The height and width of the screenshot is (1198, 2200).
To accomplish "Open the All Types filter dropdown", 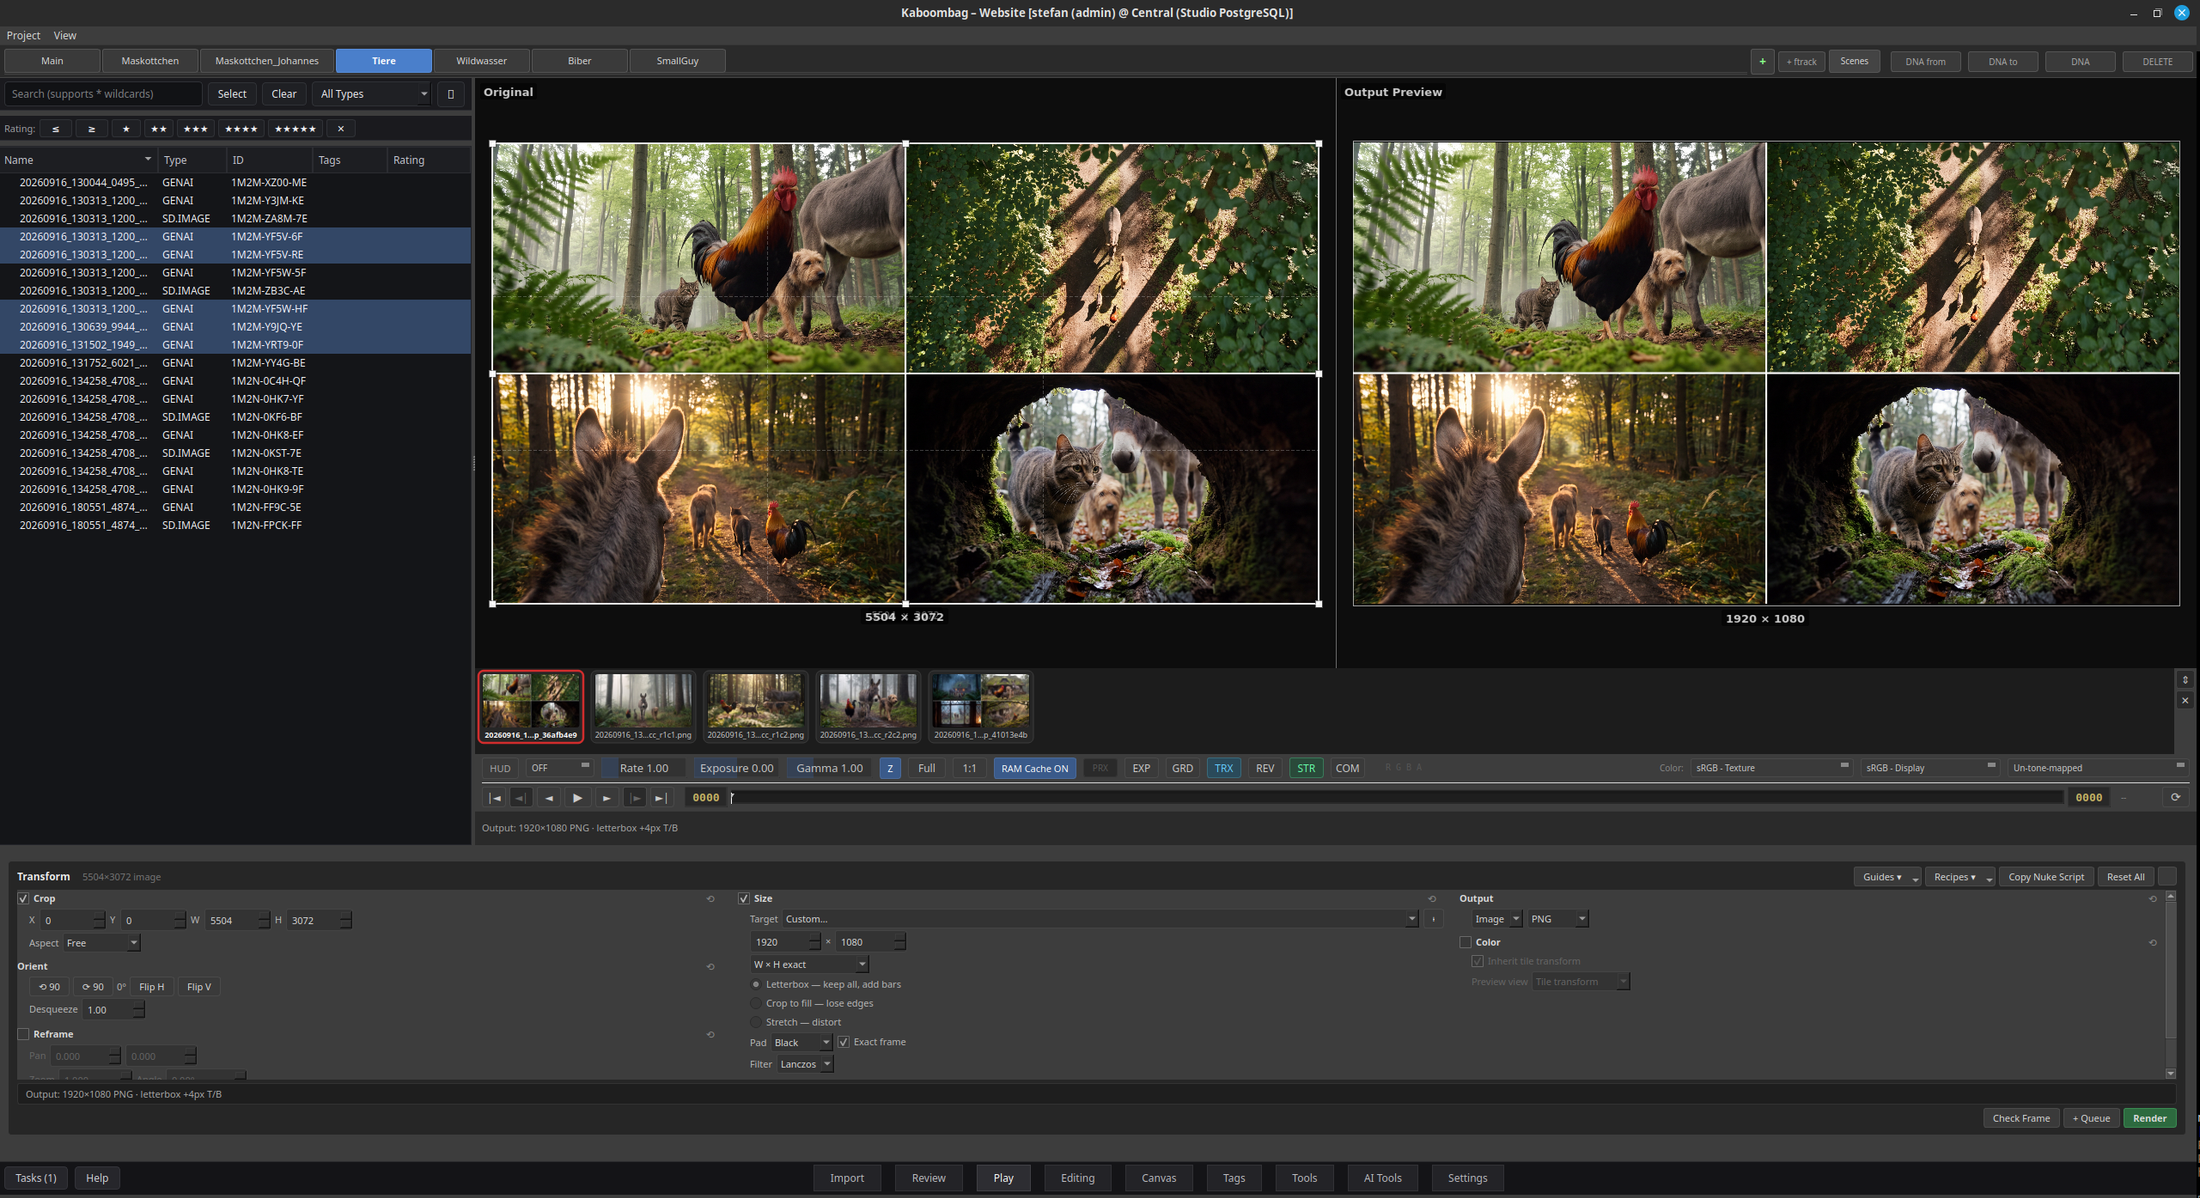I will tap(373, 94).
